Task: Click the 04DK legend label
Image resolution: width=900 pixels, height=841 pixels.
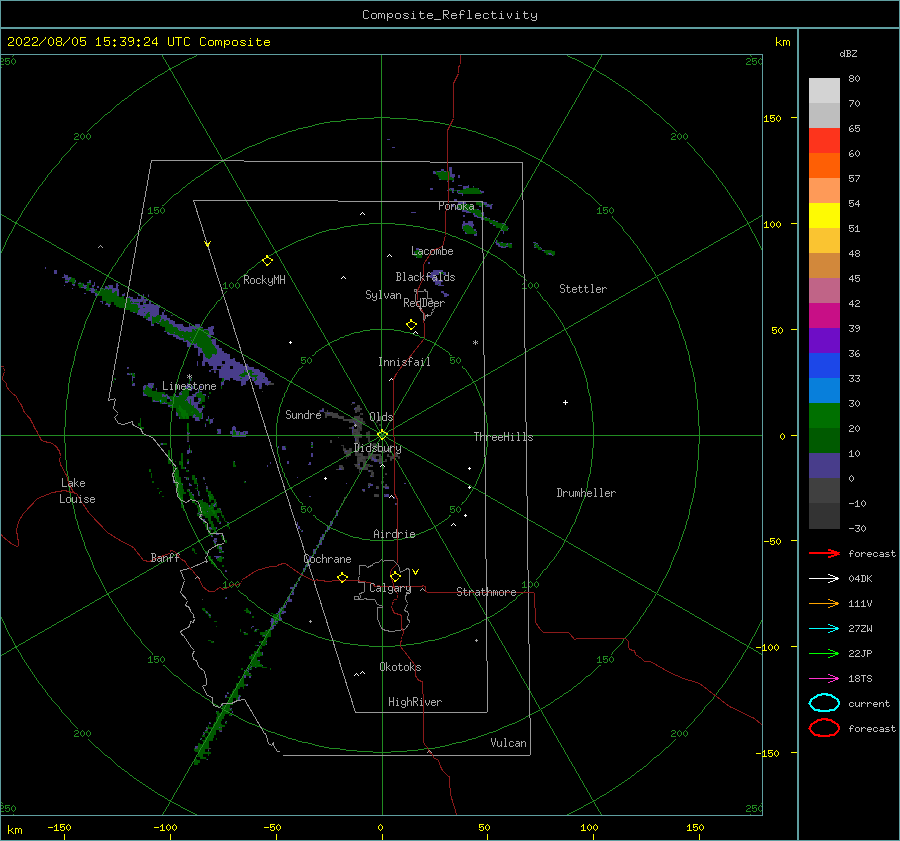Action: pyautogui.click(x=860, y=579)
